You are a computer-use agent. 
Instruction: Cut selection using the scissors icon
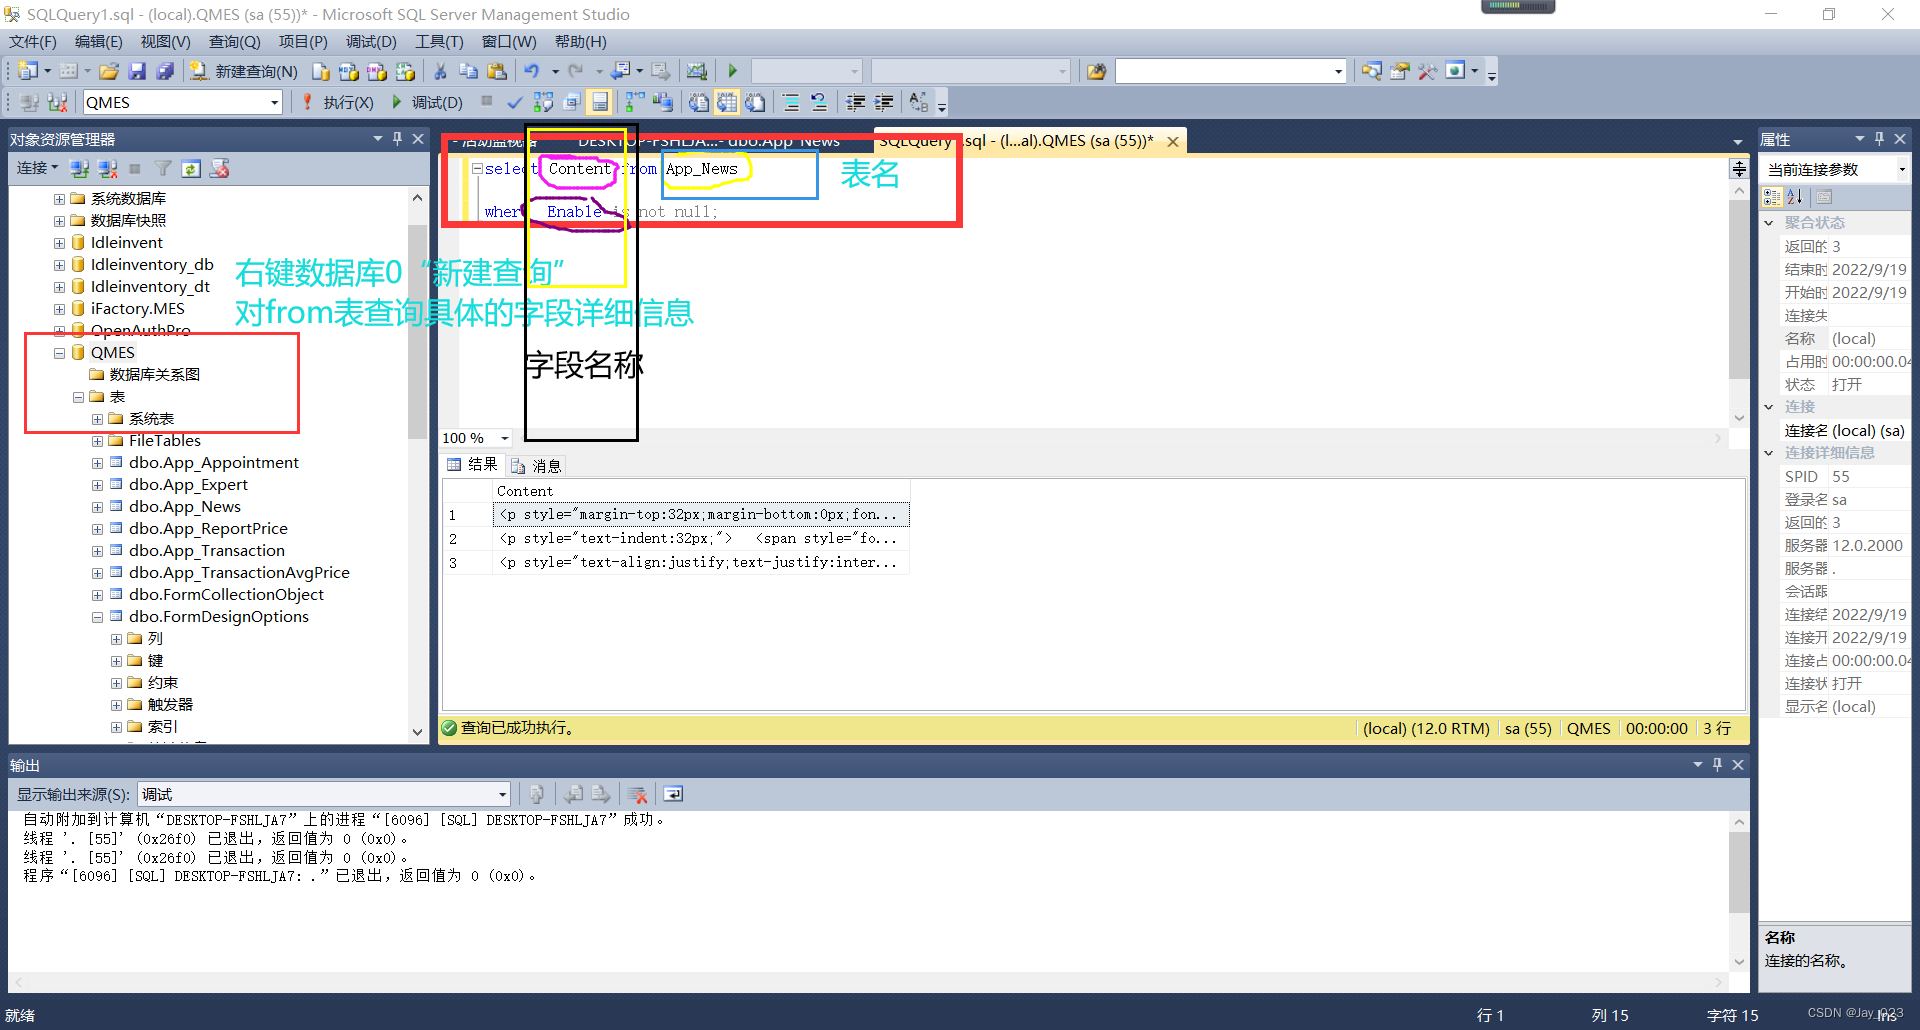pyautogui.click(x=440, y=71)
